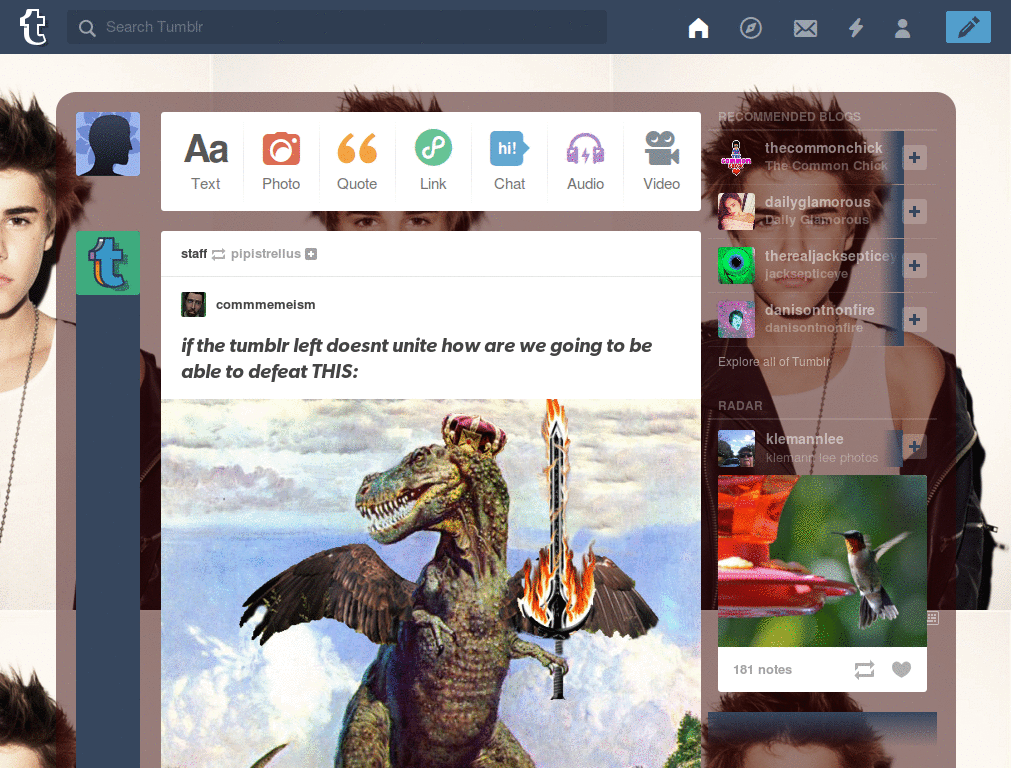Viewport: 1024px width, 768px height.
Task: Open the staff blog link
Action: pos(194,253)
